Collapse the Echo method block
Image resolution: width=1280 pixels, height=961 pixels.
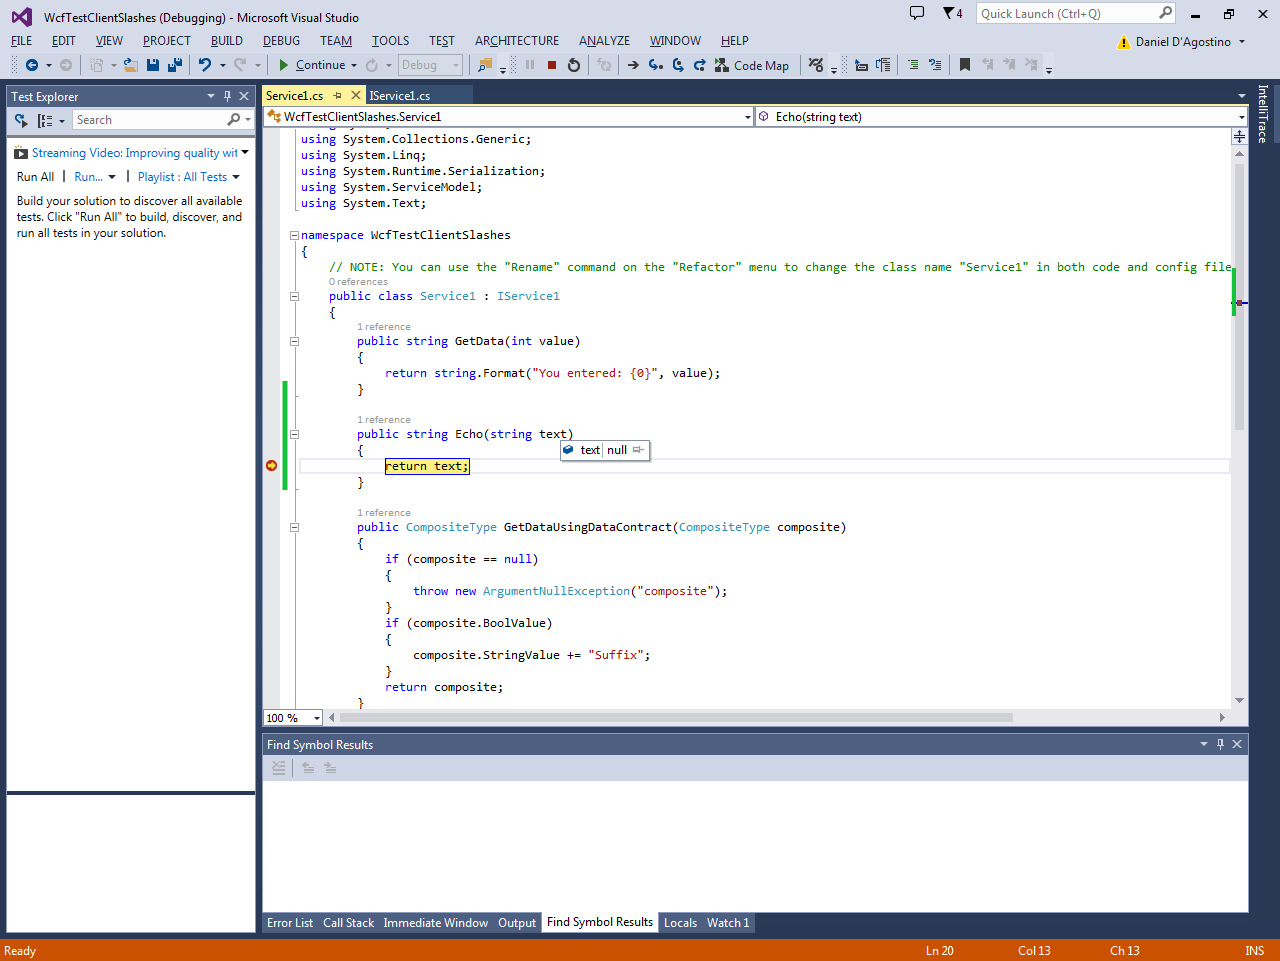[x=294, y=434]
